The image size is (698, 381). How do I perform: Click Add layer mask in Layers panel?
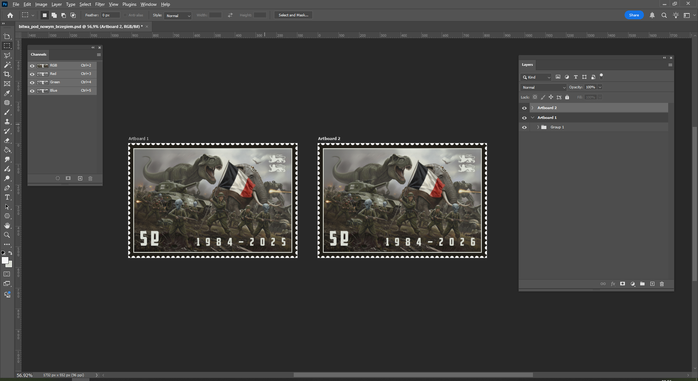(622, 284)
